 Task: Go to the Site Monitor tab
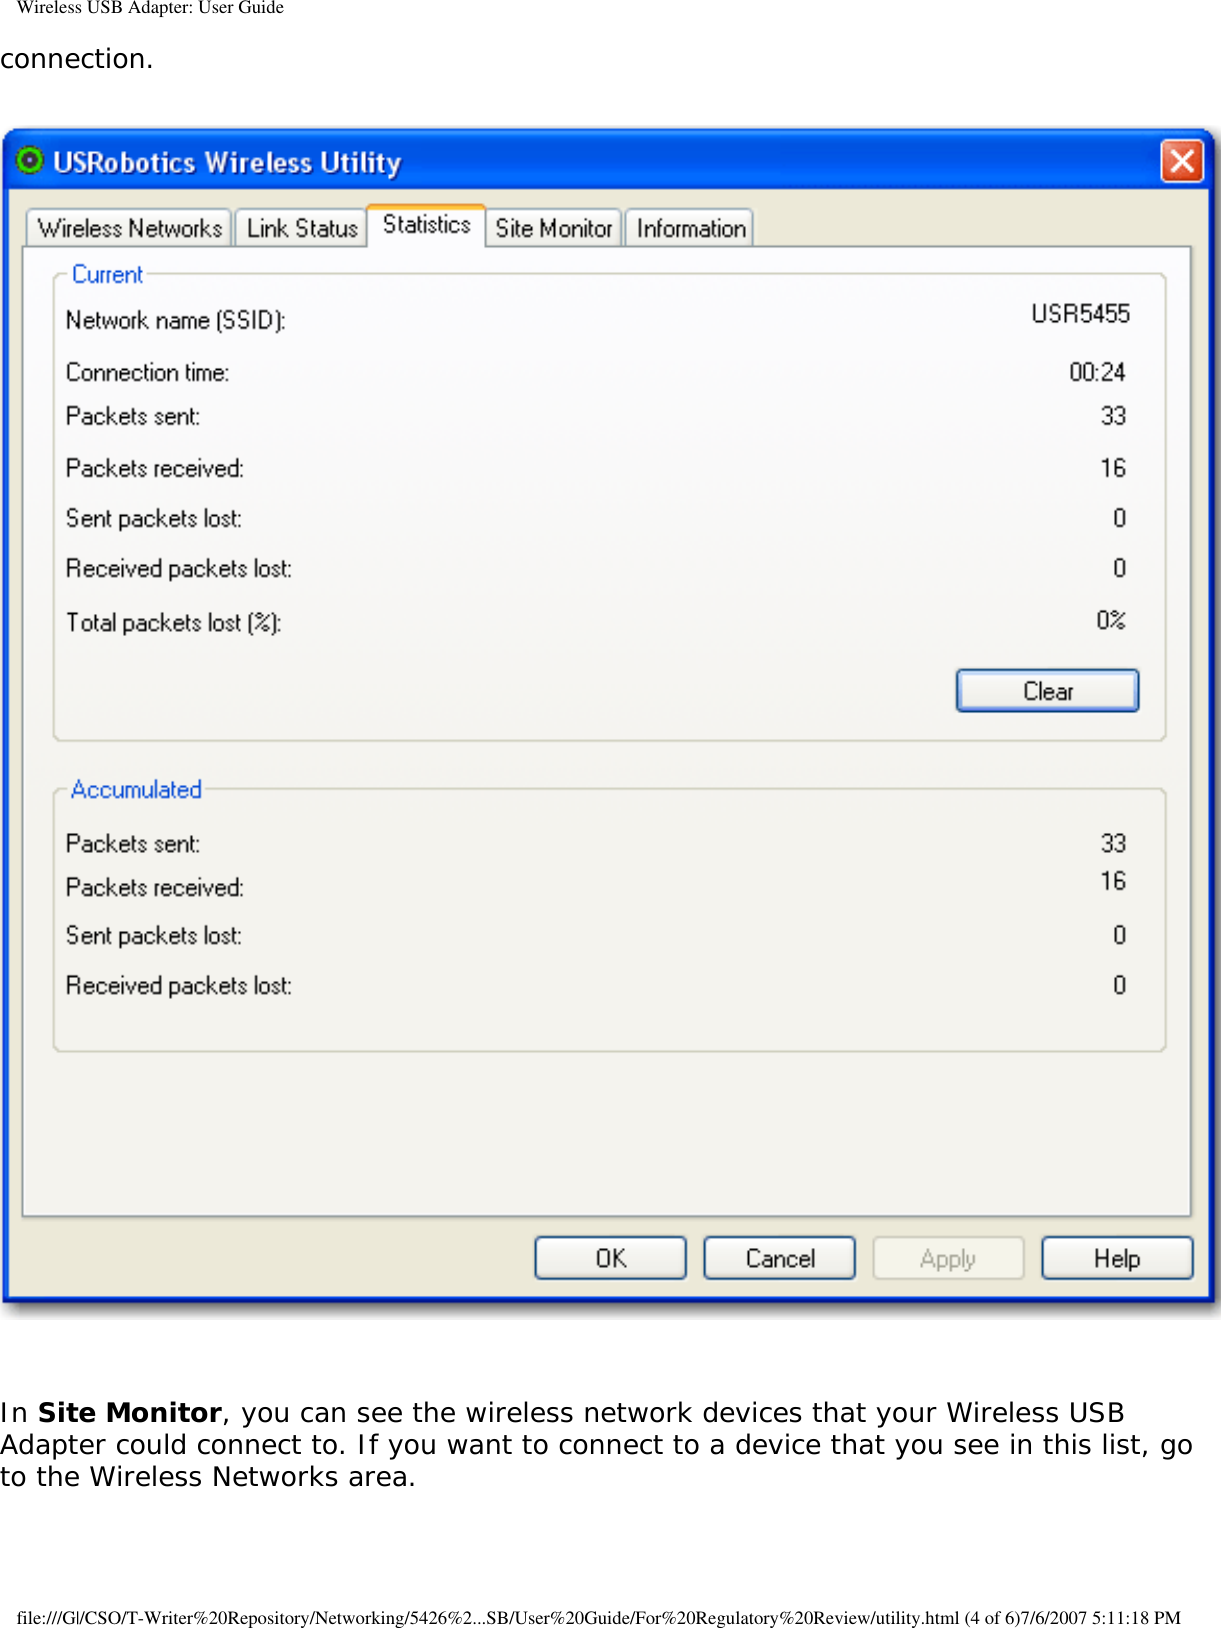553,228
